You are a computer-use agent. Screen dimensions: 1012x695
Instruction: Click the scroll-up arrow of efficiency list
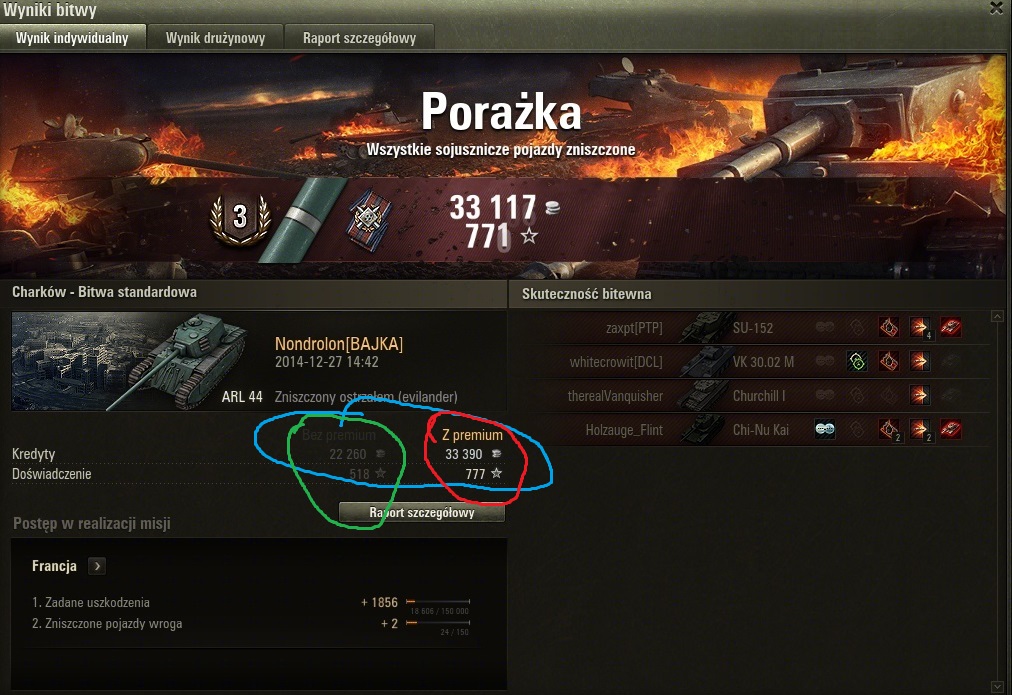coord(997,316)
